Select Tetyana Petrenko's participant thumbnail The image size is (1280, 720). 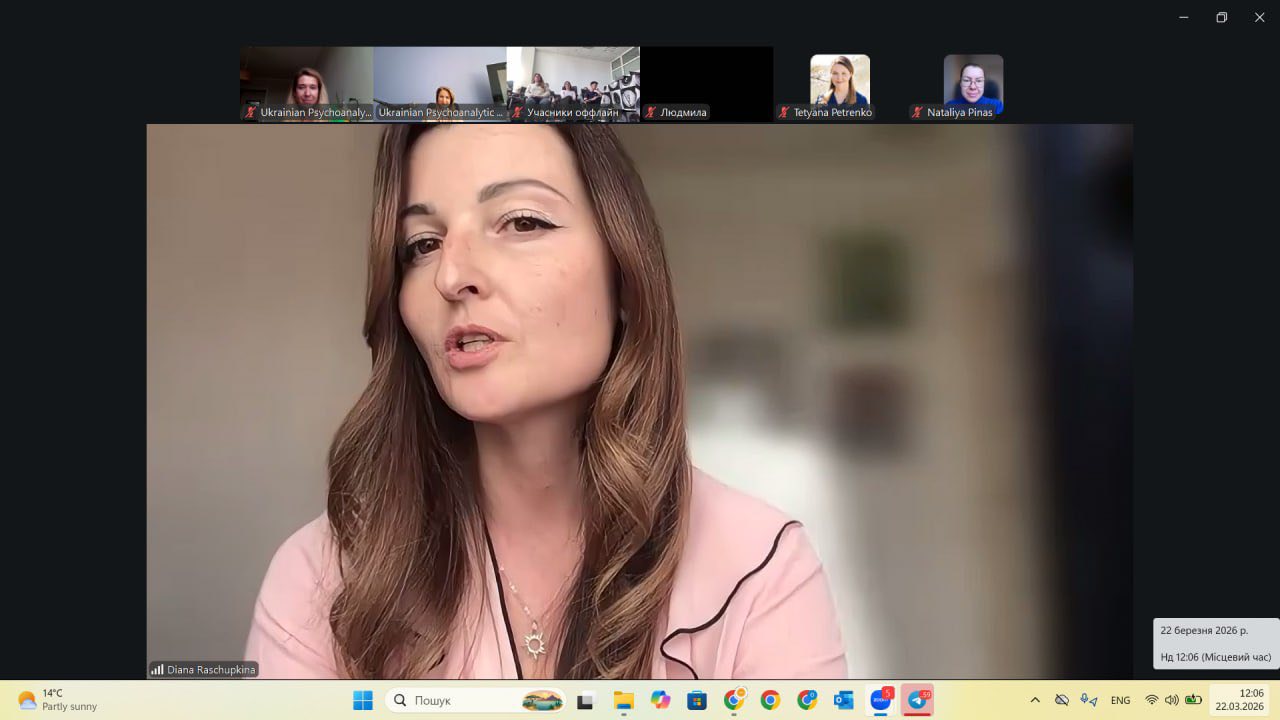click(x=839, y=84)
